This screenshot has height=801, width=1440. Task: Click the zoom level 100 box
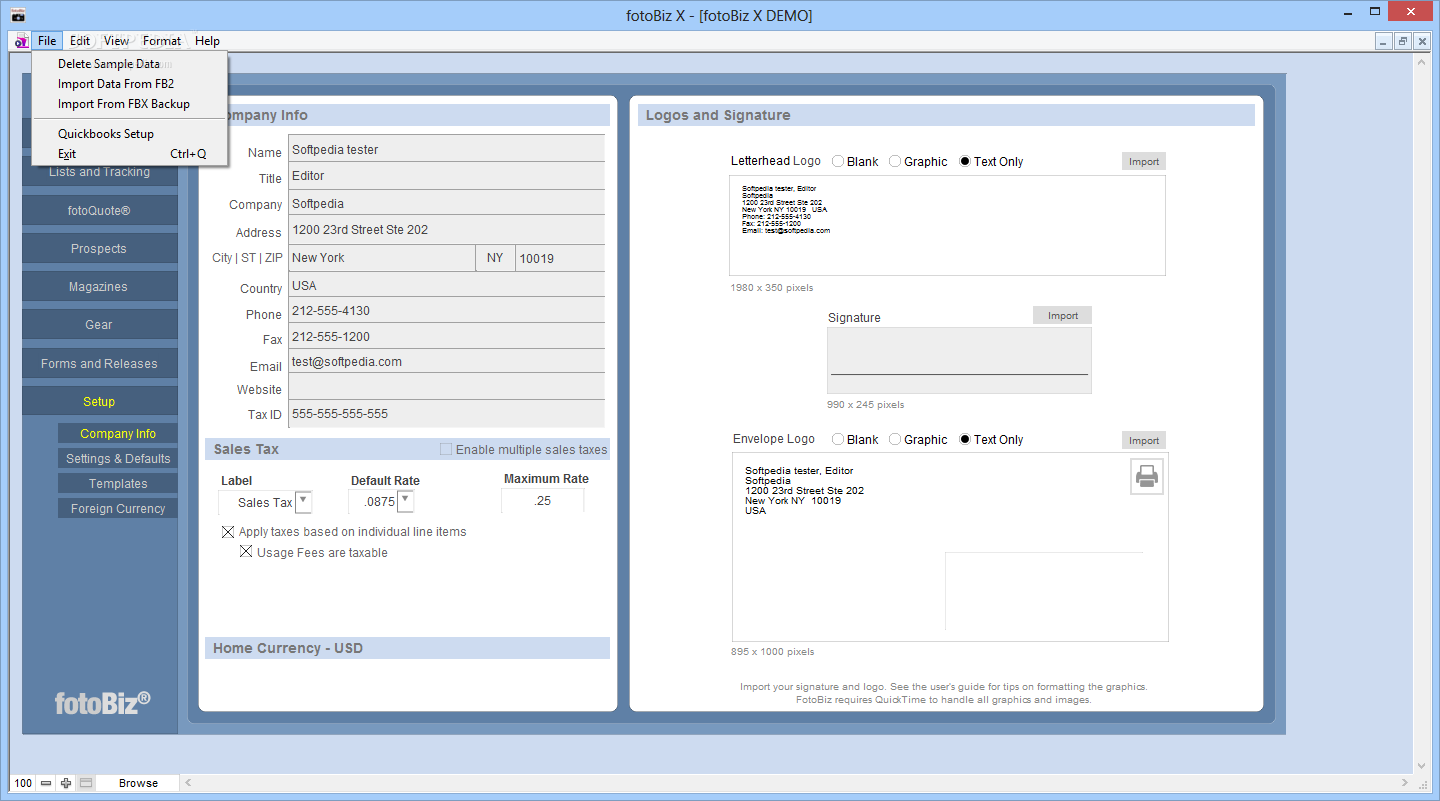(x=23, y=783)
